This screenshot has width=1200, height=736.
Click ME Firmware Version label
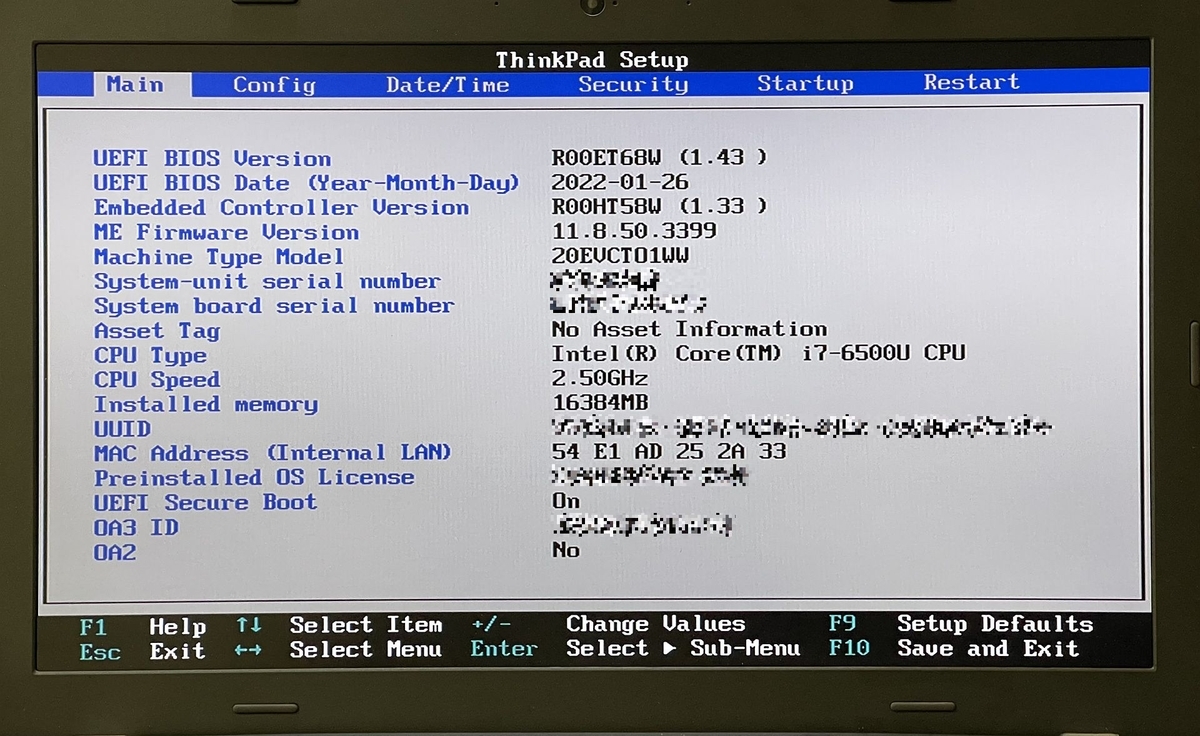(226, 232)
